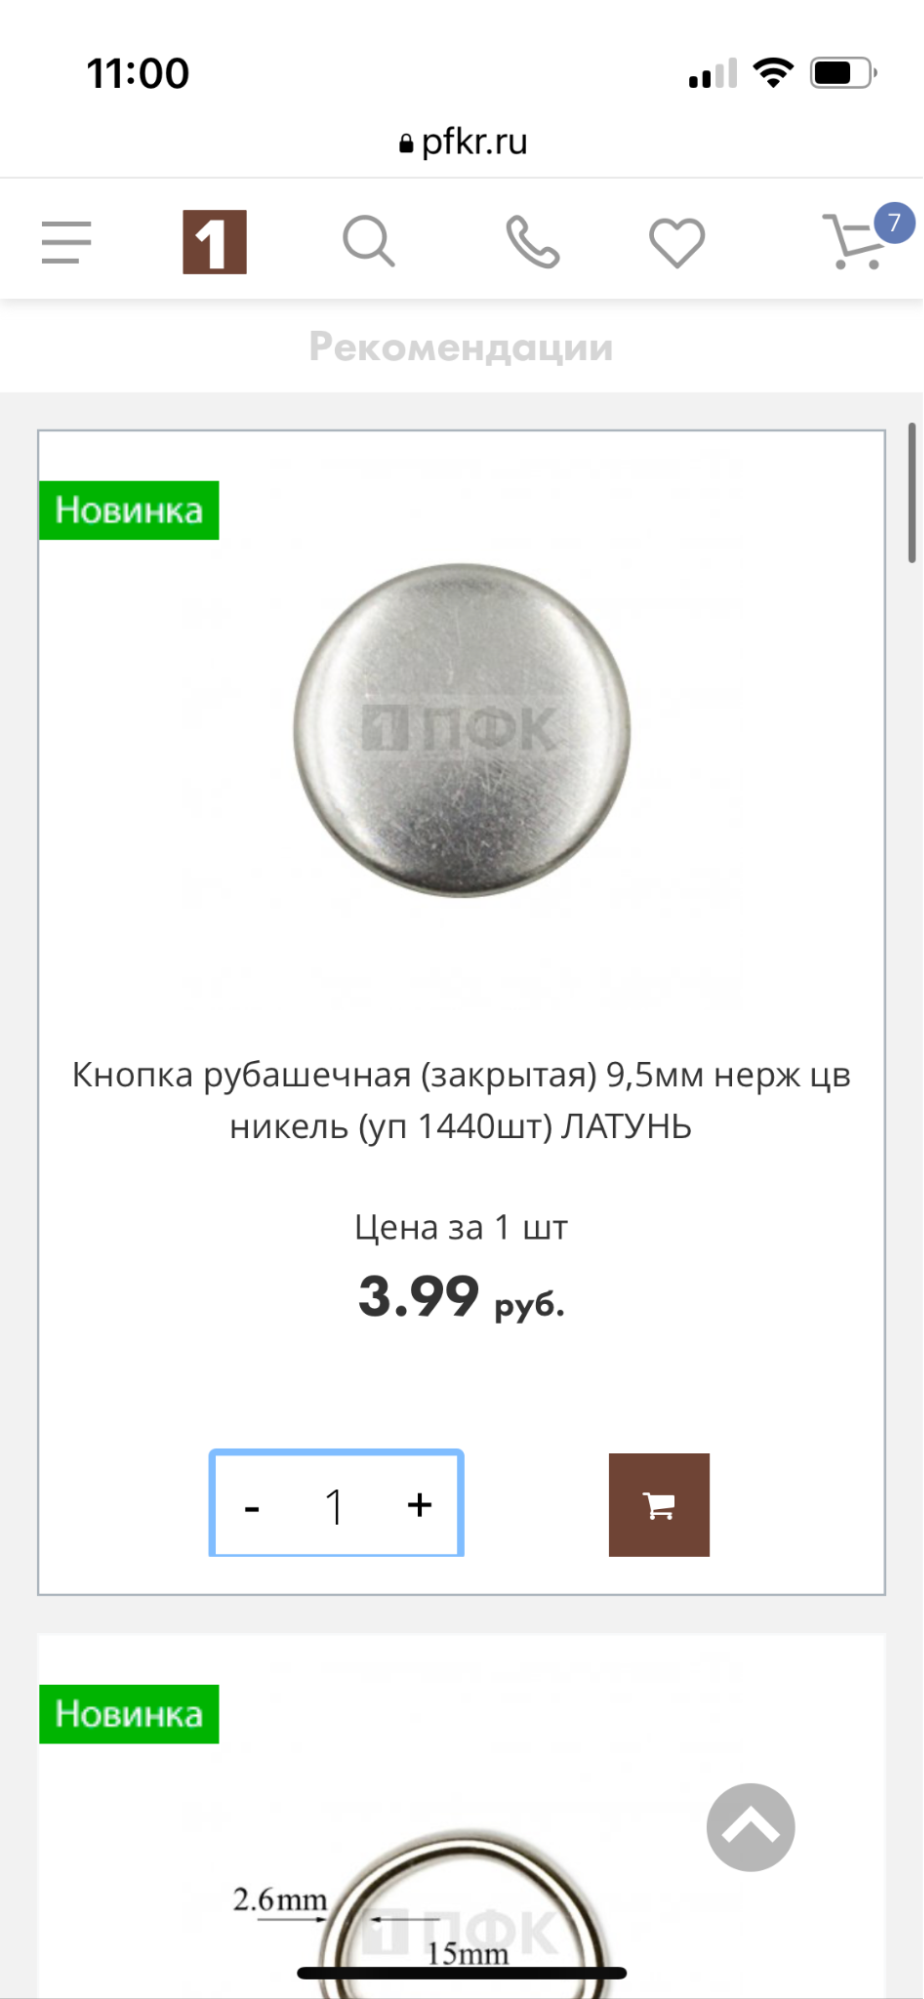Open the search magnifier icon
This screenshot has height=1999, width=924.
(x=369, y=242)
